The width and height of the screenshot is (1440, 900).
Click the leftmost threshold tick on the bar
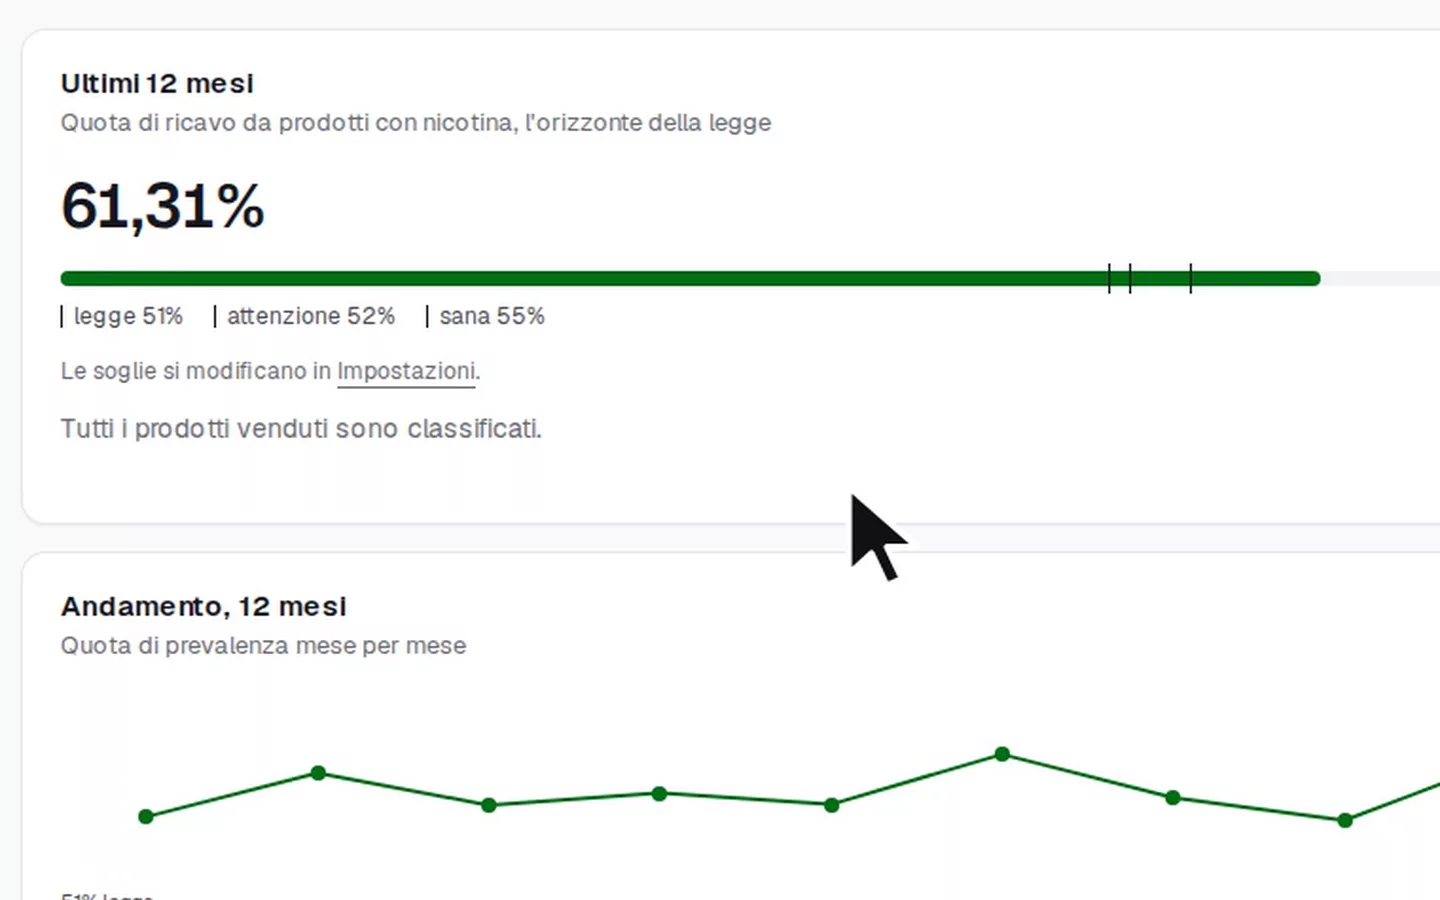pyautogui.click(x=1109, y=278)
